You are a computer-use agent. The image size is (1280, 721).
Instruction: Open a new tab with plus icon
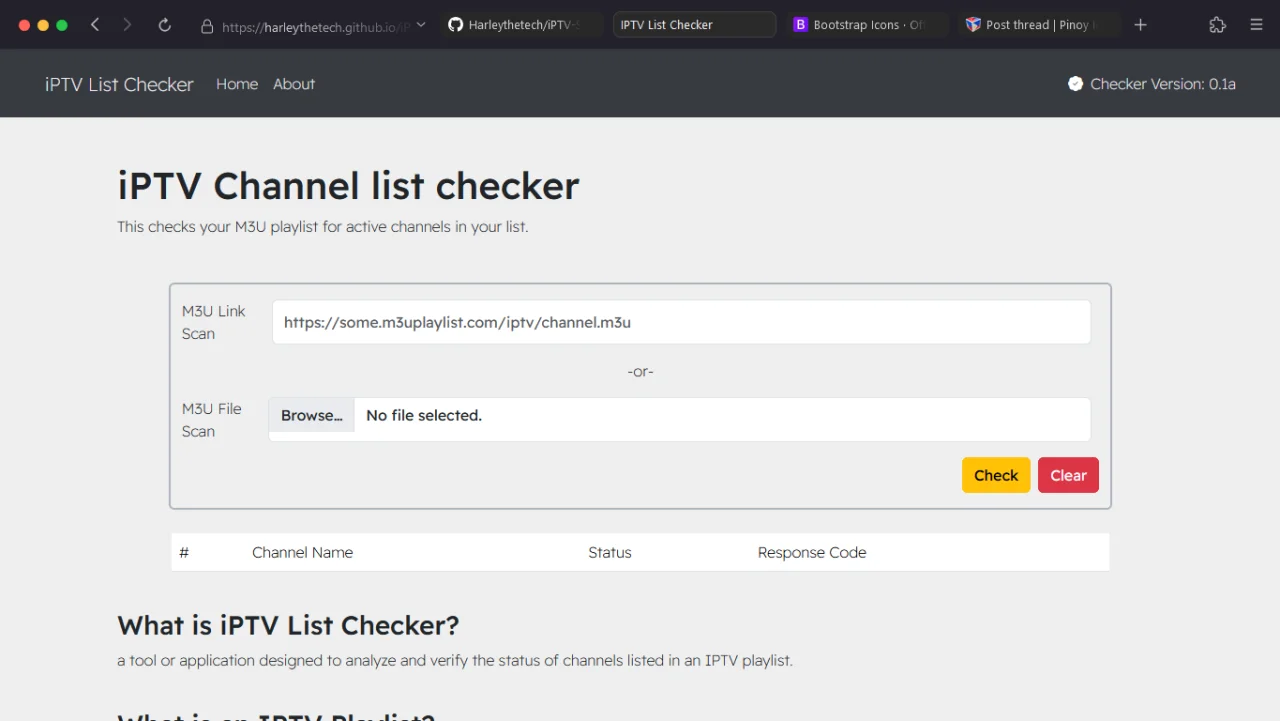coord(1141,25)
